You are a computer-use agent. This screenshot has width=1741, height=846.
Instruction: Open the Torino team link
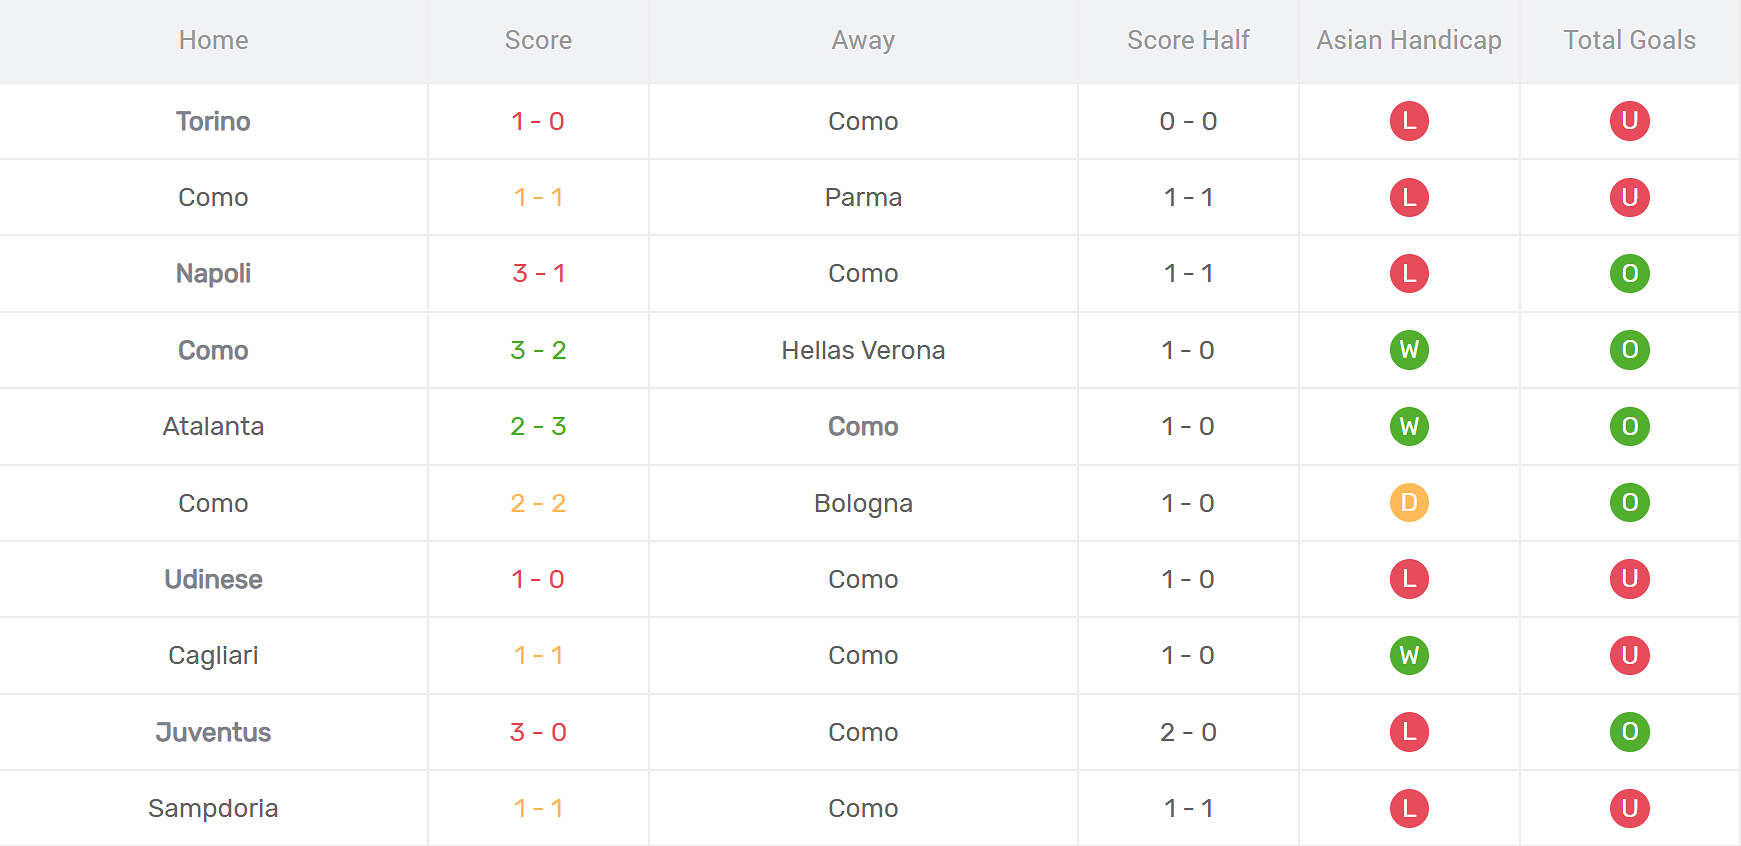[x=213, y=121]
